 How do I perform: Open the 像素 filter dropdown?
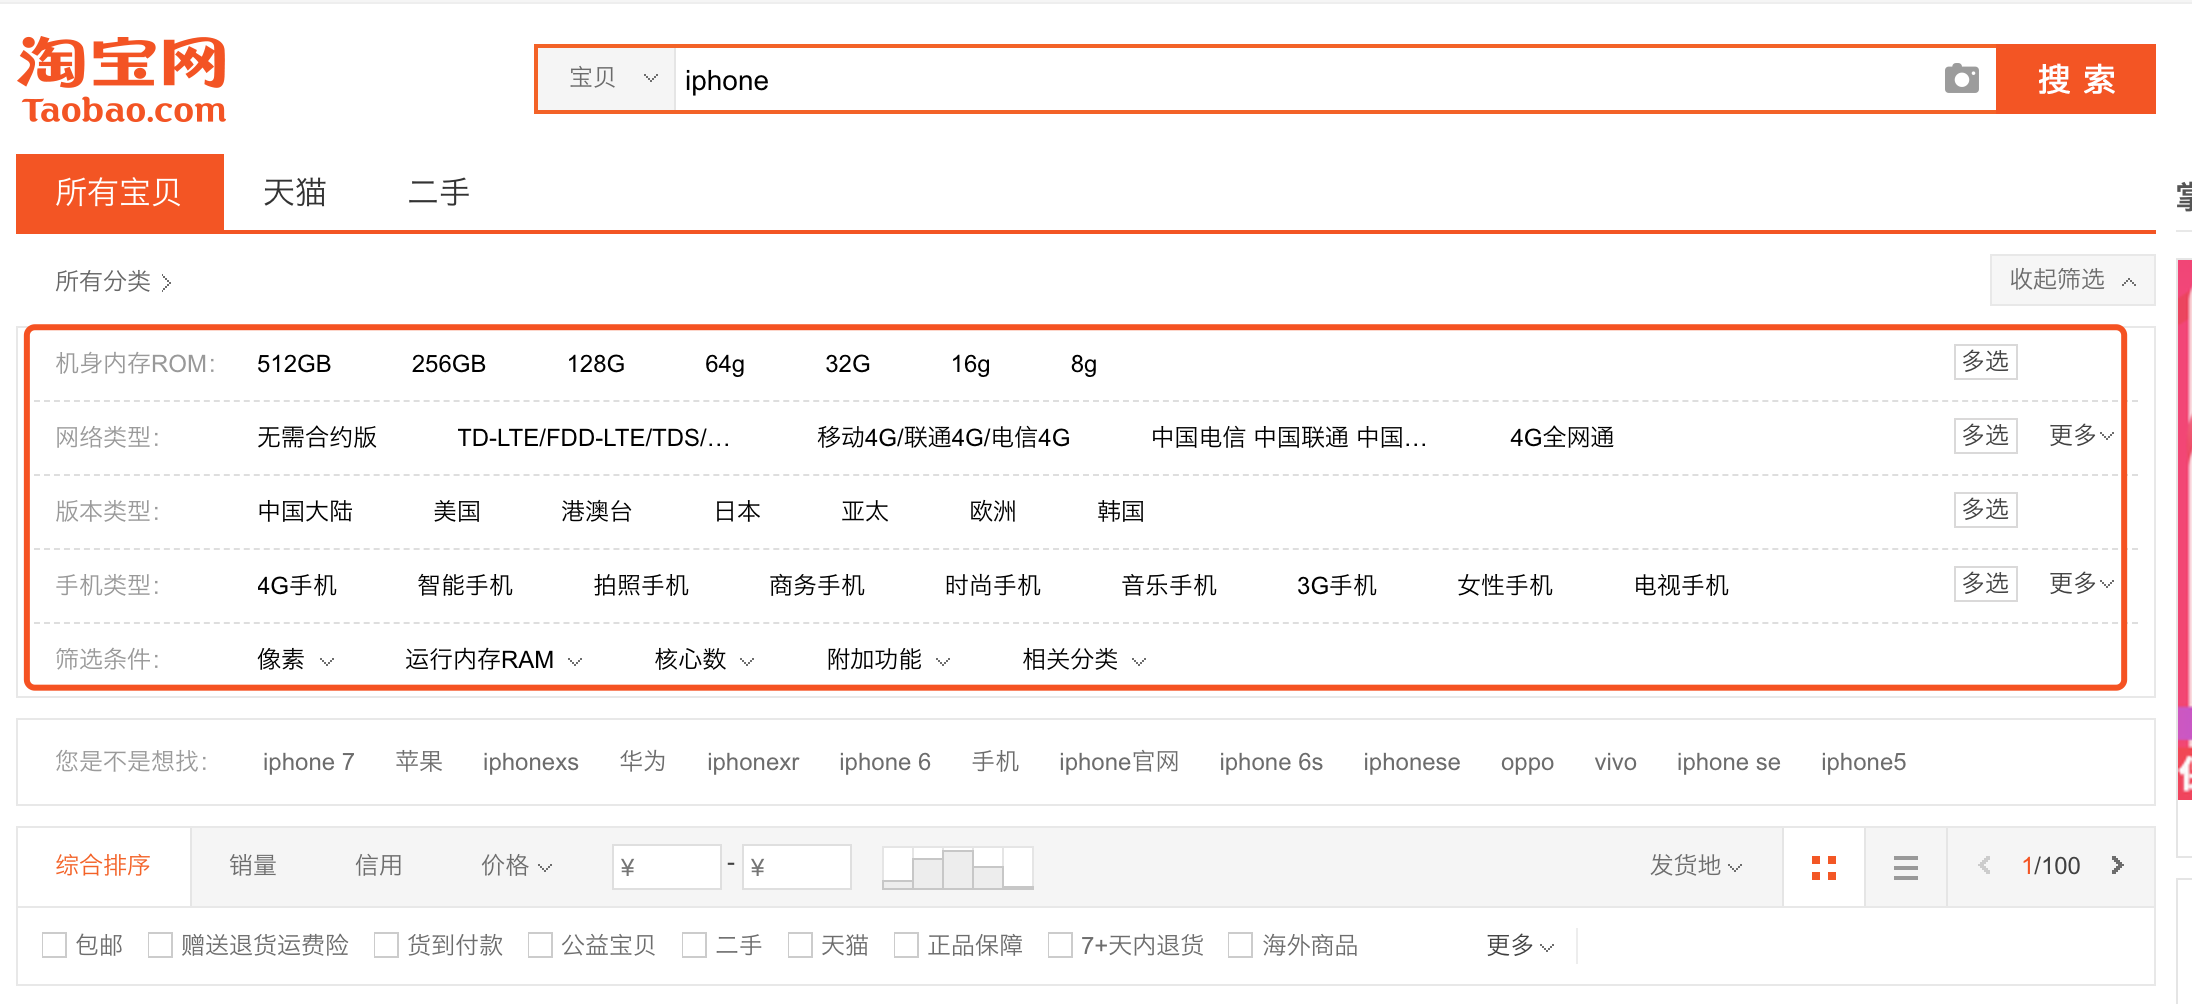pos(296,659)
